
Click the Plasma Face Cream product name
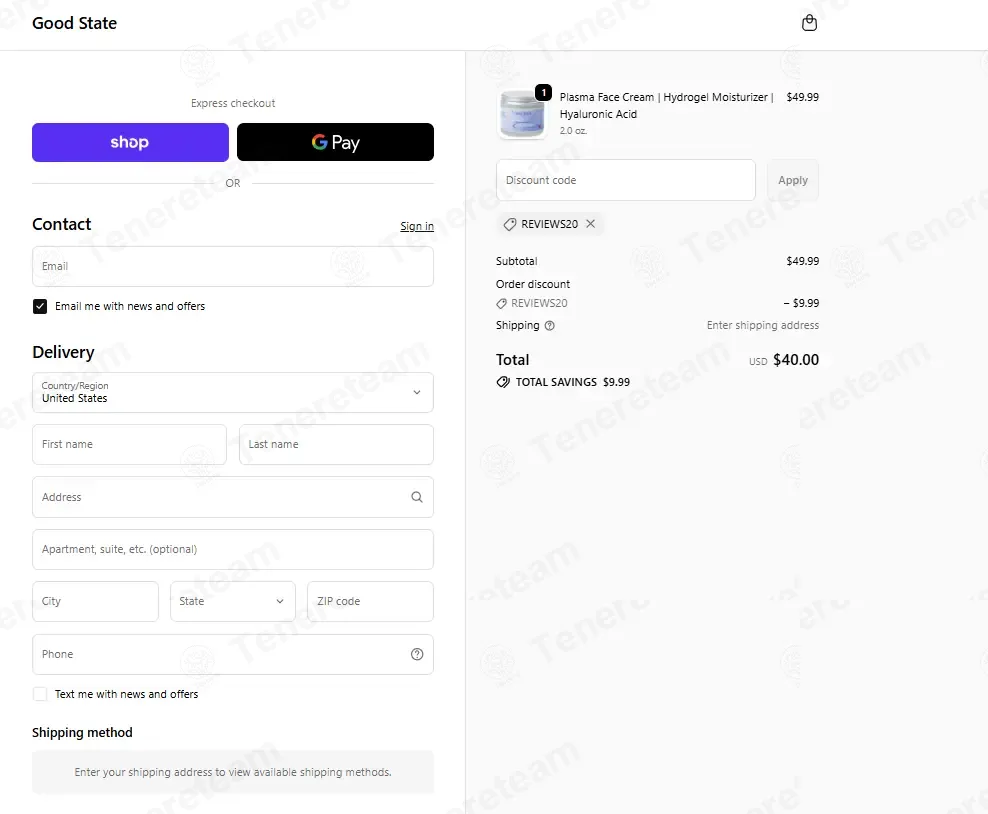[667, 105]
